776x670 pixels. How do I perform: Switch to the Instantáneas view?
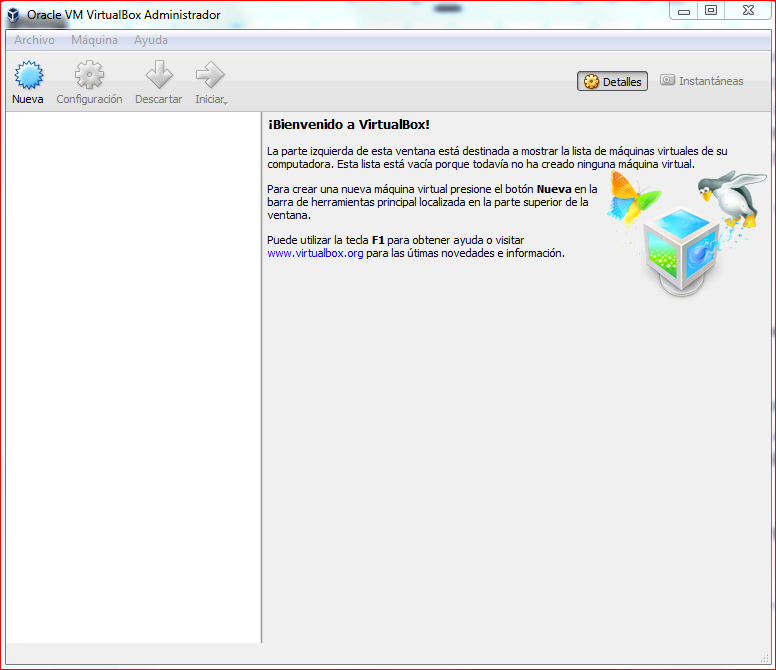point(701,82)
